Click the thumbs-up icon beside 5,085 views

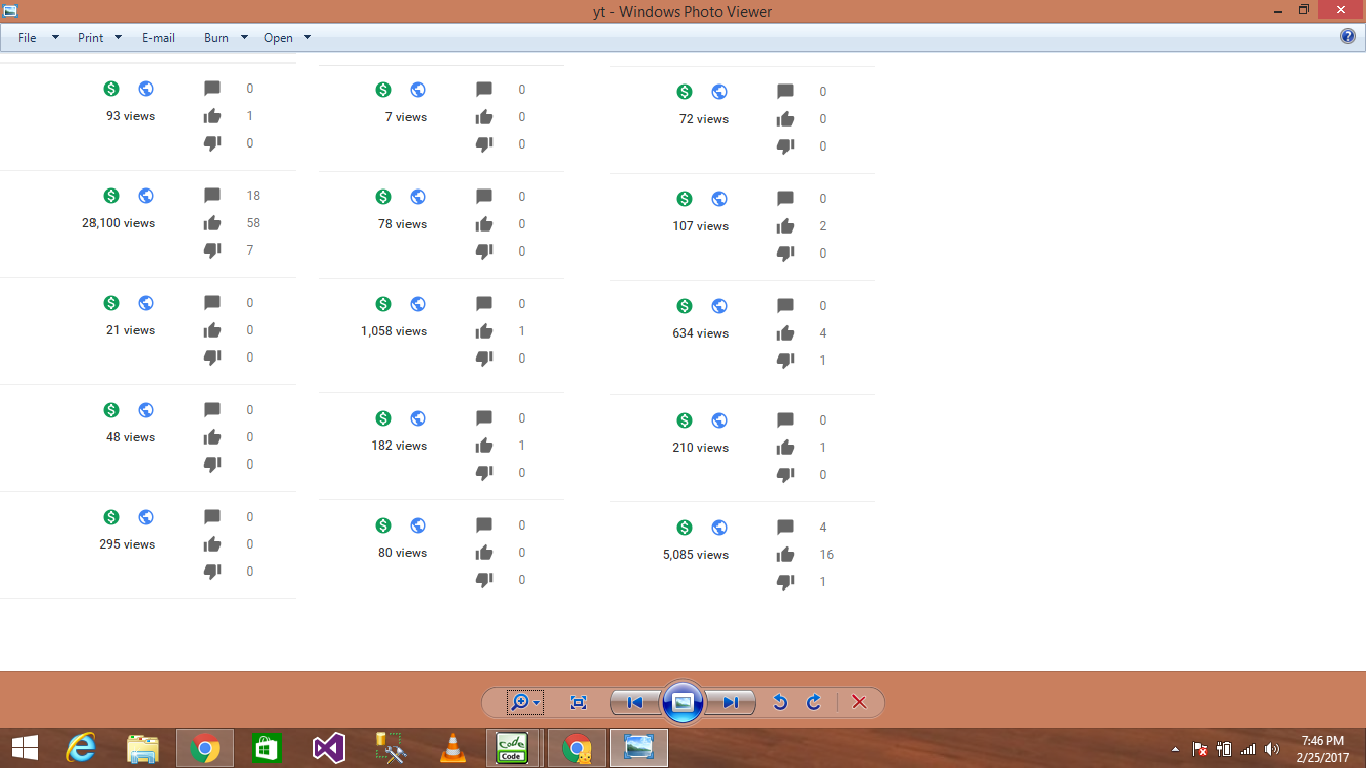[785, 555]
